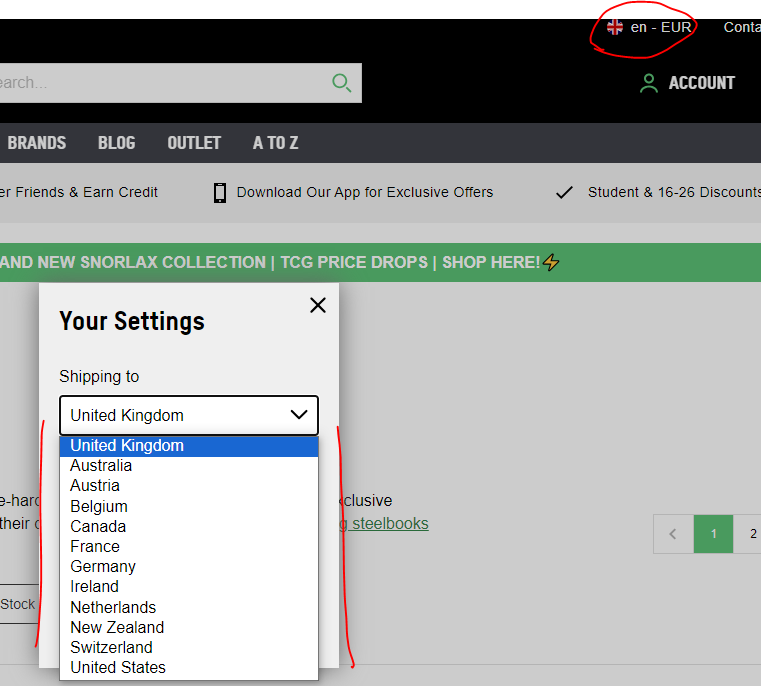
Task: Click the lightning bolt icon in banner
Action: tap(551, 262)
